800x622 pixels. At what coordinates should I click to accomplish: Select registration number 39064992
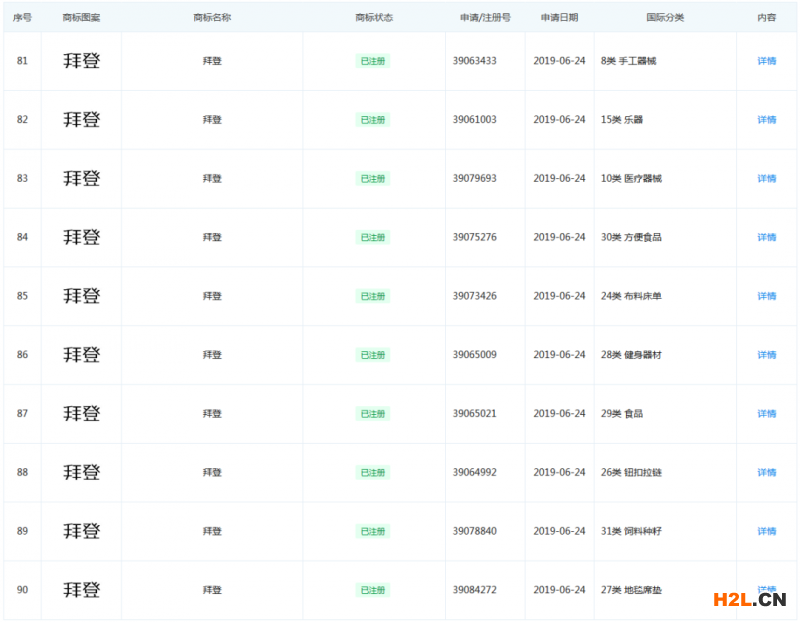(474, 472)
